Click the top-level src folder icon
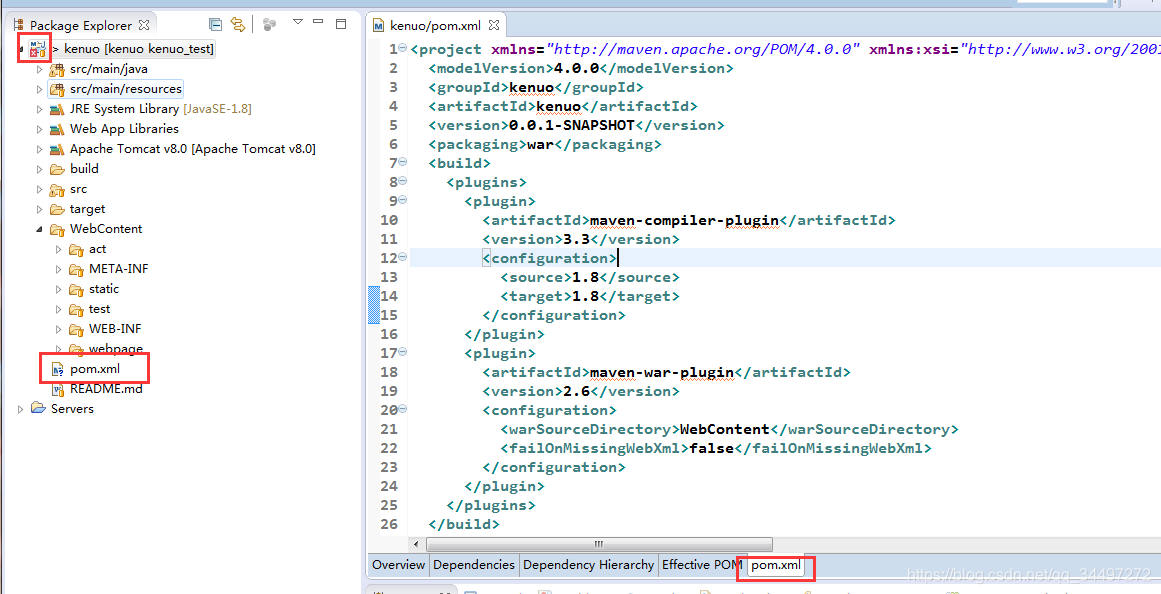This screenshot has width=1161, height=594. [57, 190]
